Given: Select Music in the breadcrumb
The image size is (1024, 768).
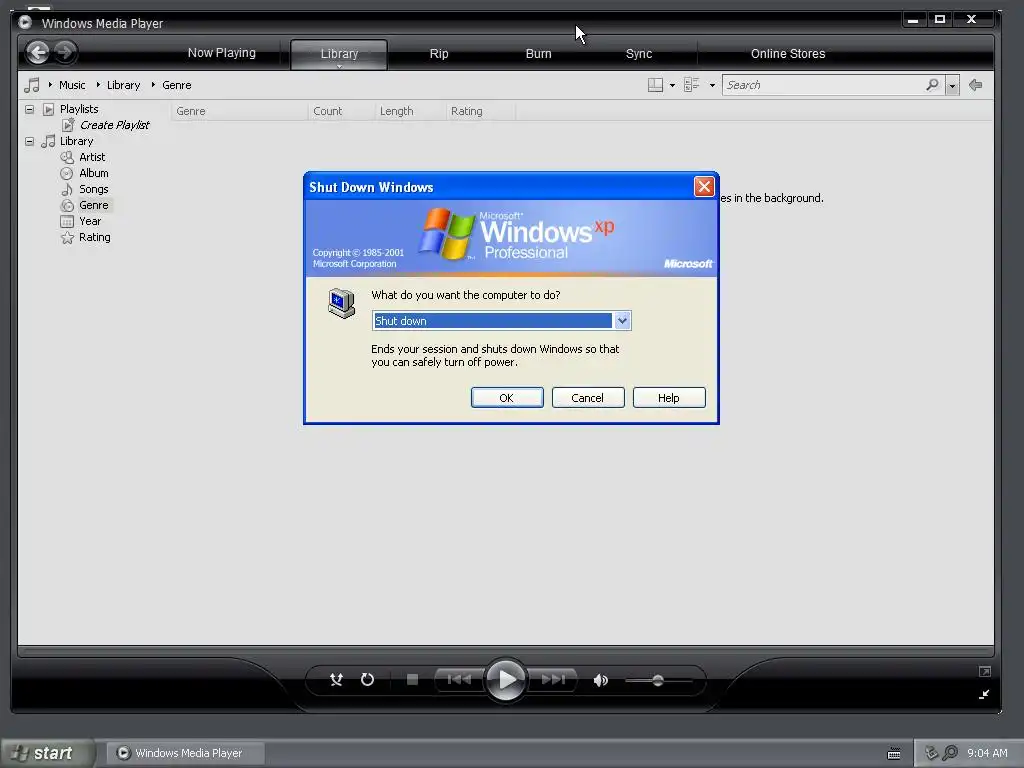Looking at the screenshot, I should click(x=72, y=85).
